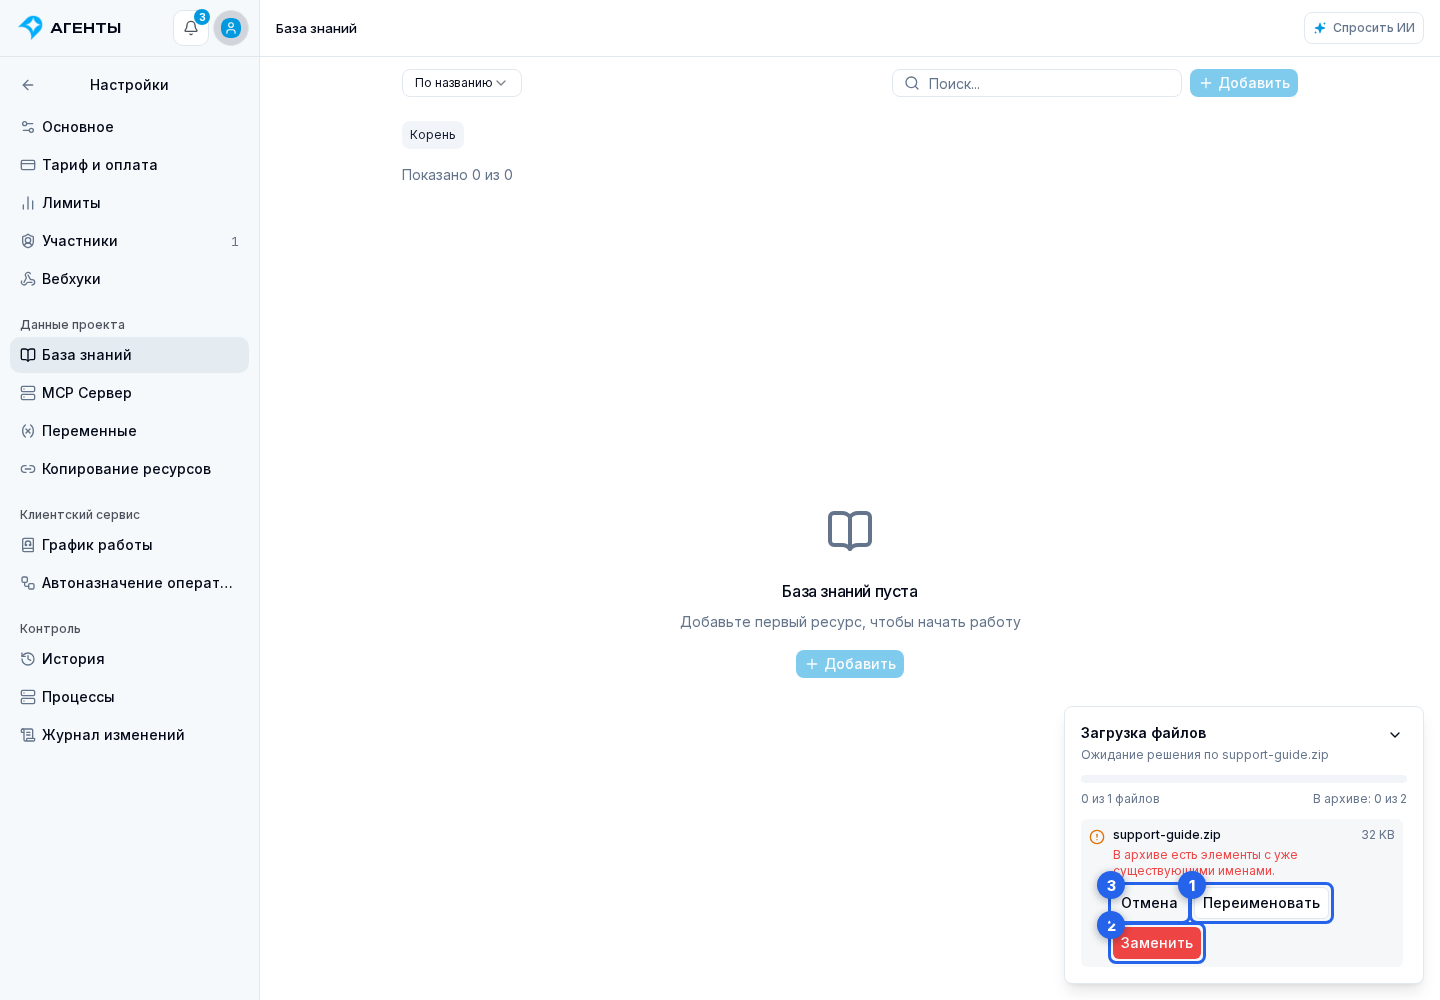Click the Лимиты bar chart icon
Viewport: 1440px width, 1000px height.
(x=28, y=203)
